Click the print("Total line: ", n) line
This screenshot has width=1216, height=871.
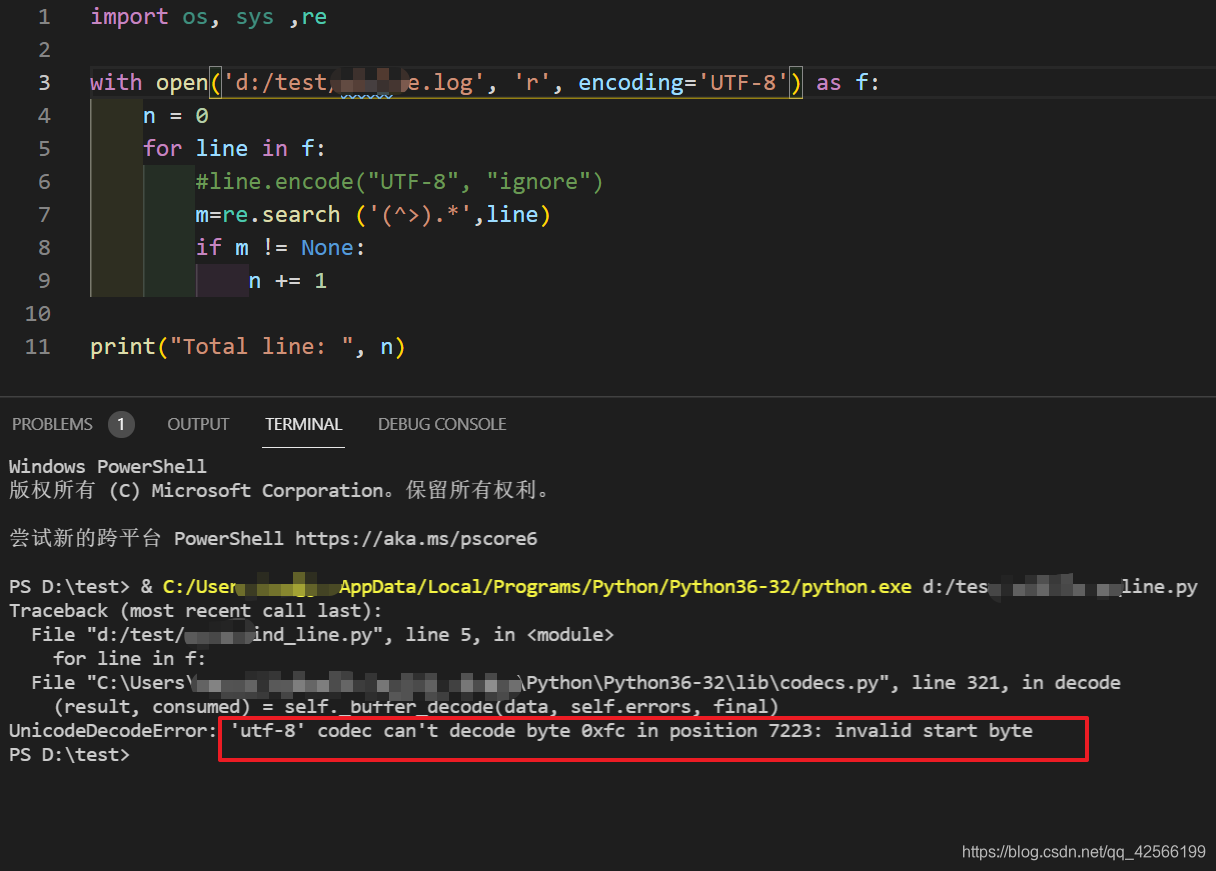pos(247,346)
